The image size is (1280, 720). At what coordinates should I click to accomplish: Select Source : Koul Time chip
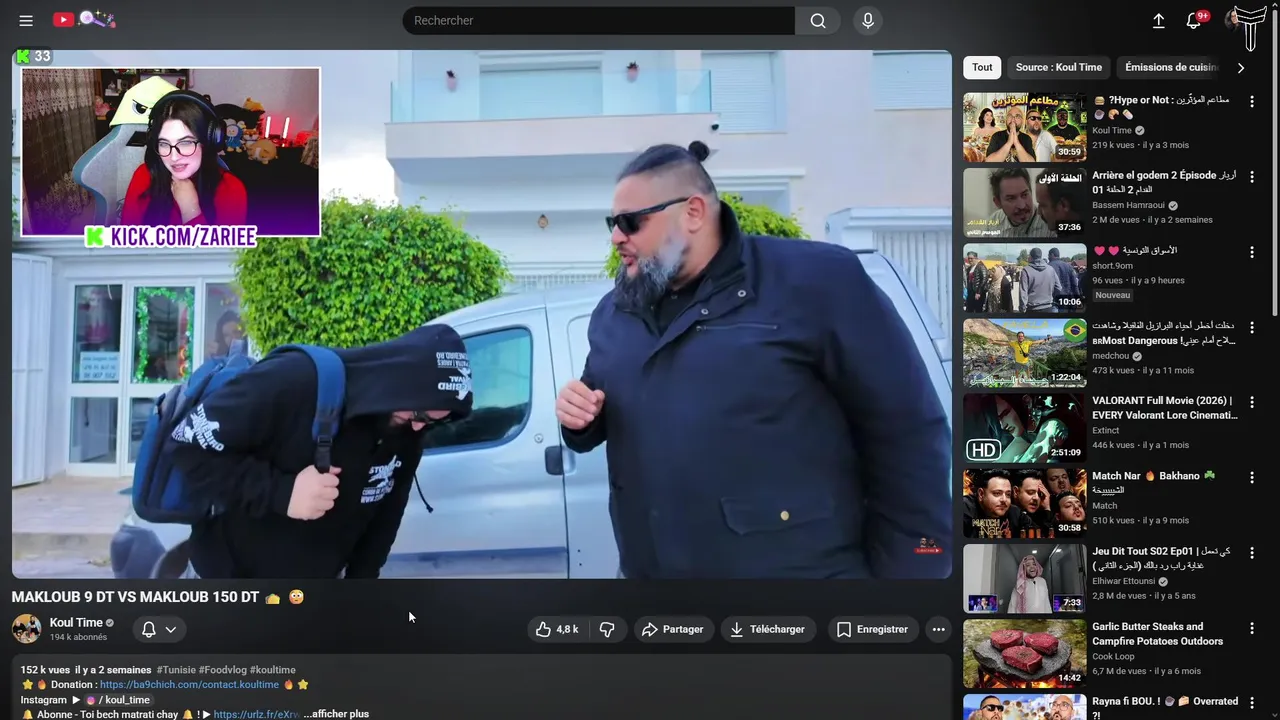(x=1058, y=67)
